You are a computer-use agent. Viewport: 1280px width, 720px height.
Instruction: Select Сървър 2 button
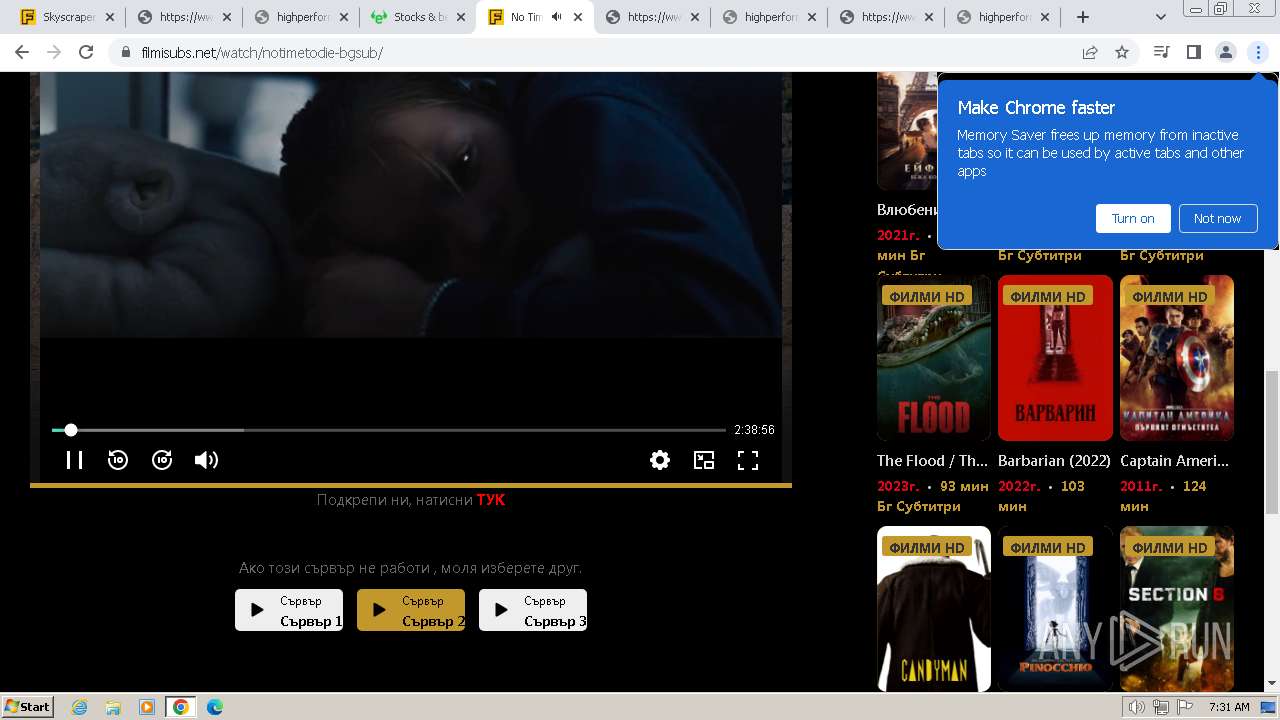tap(411, 610)
